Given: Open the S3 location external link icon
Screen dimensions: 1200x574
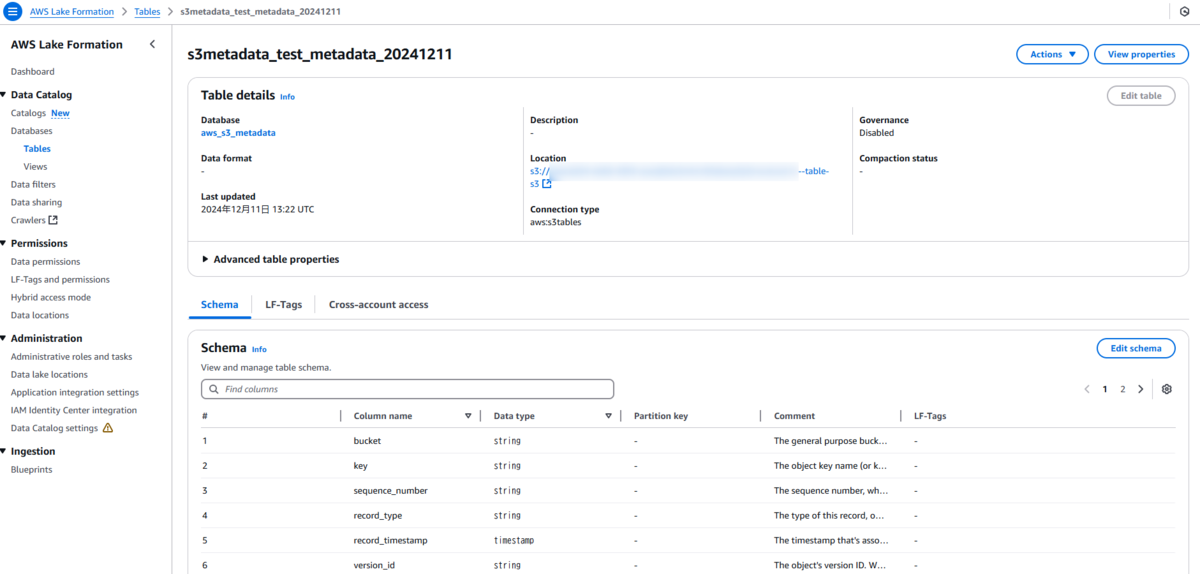Looking at the screenshot, I should click(x=547, y=184).
